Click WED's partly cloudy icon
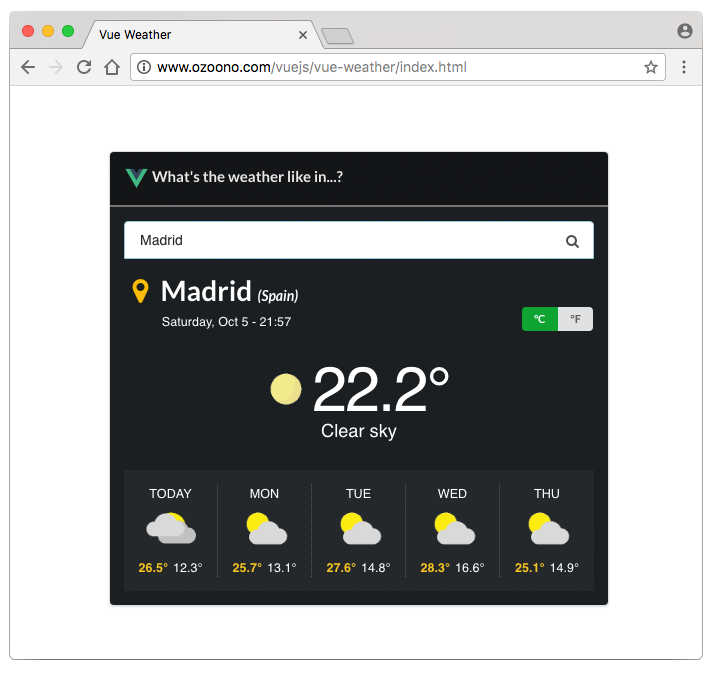This screenshot has width=713, height=675. point(455,528)
